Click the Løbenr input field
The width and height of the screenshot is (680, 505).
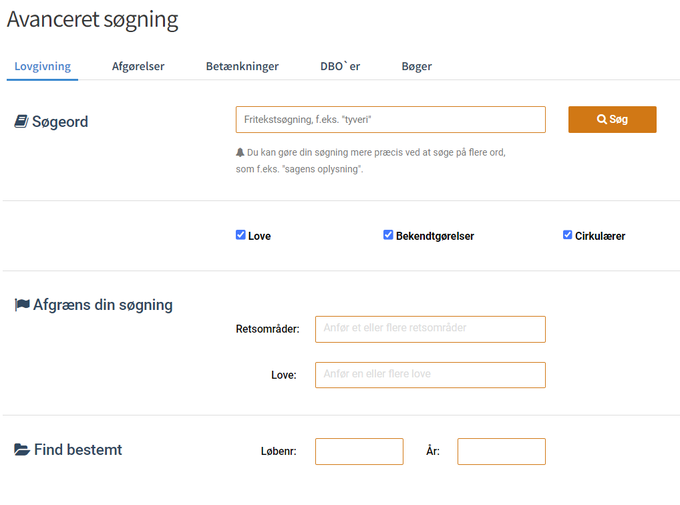[359, 451]
